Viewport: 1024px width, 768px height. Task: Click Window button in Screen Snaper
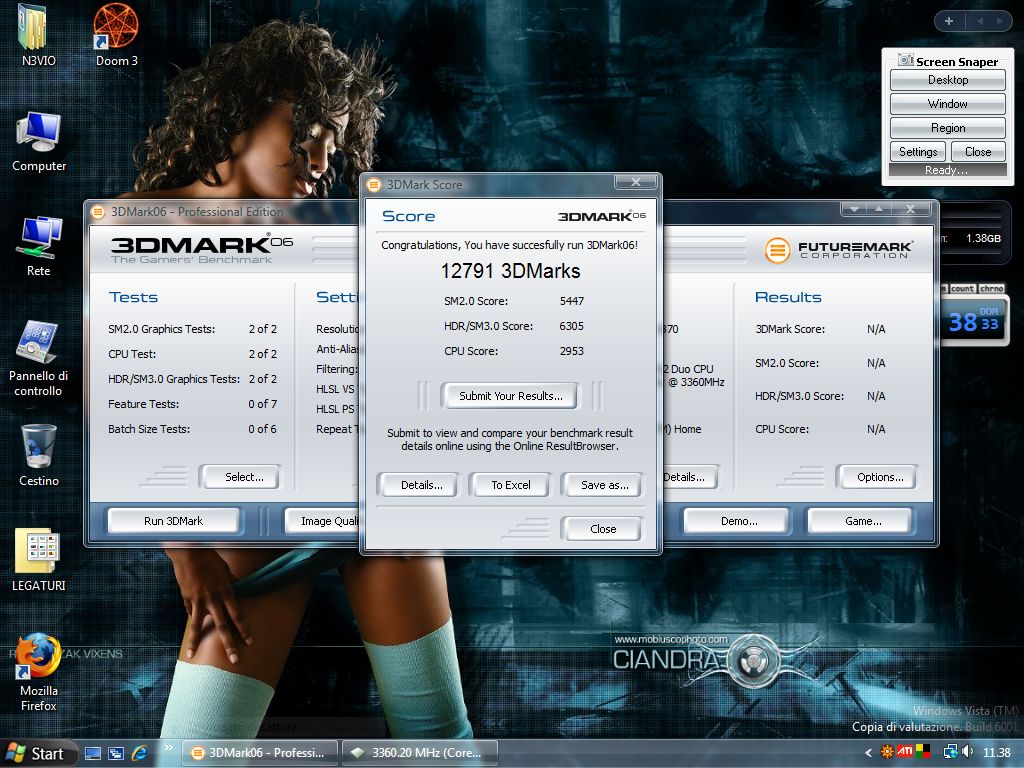(948, 104)
